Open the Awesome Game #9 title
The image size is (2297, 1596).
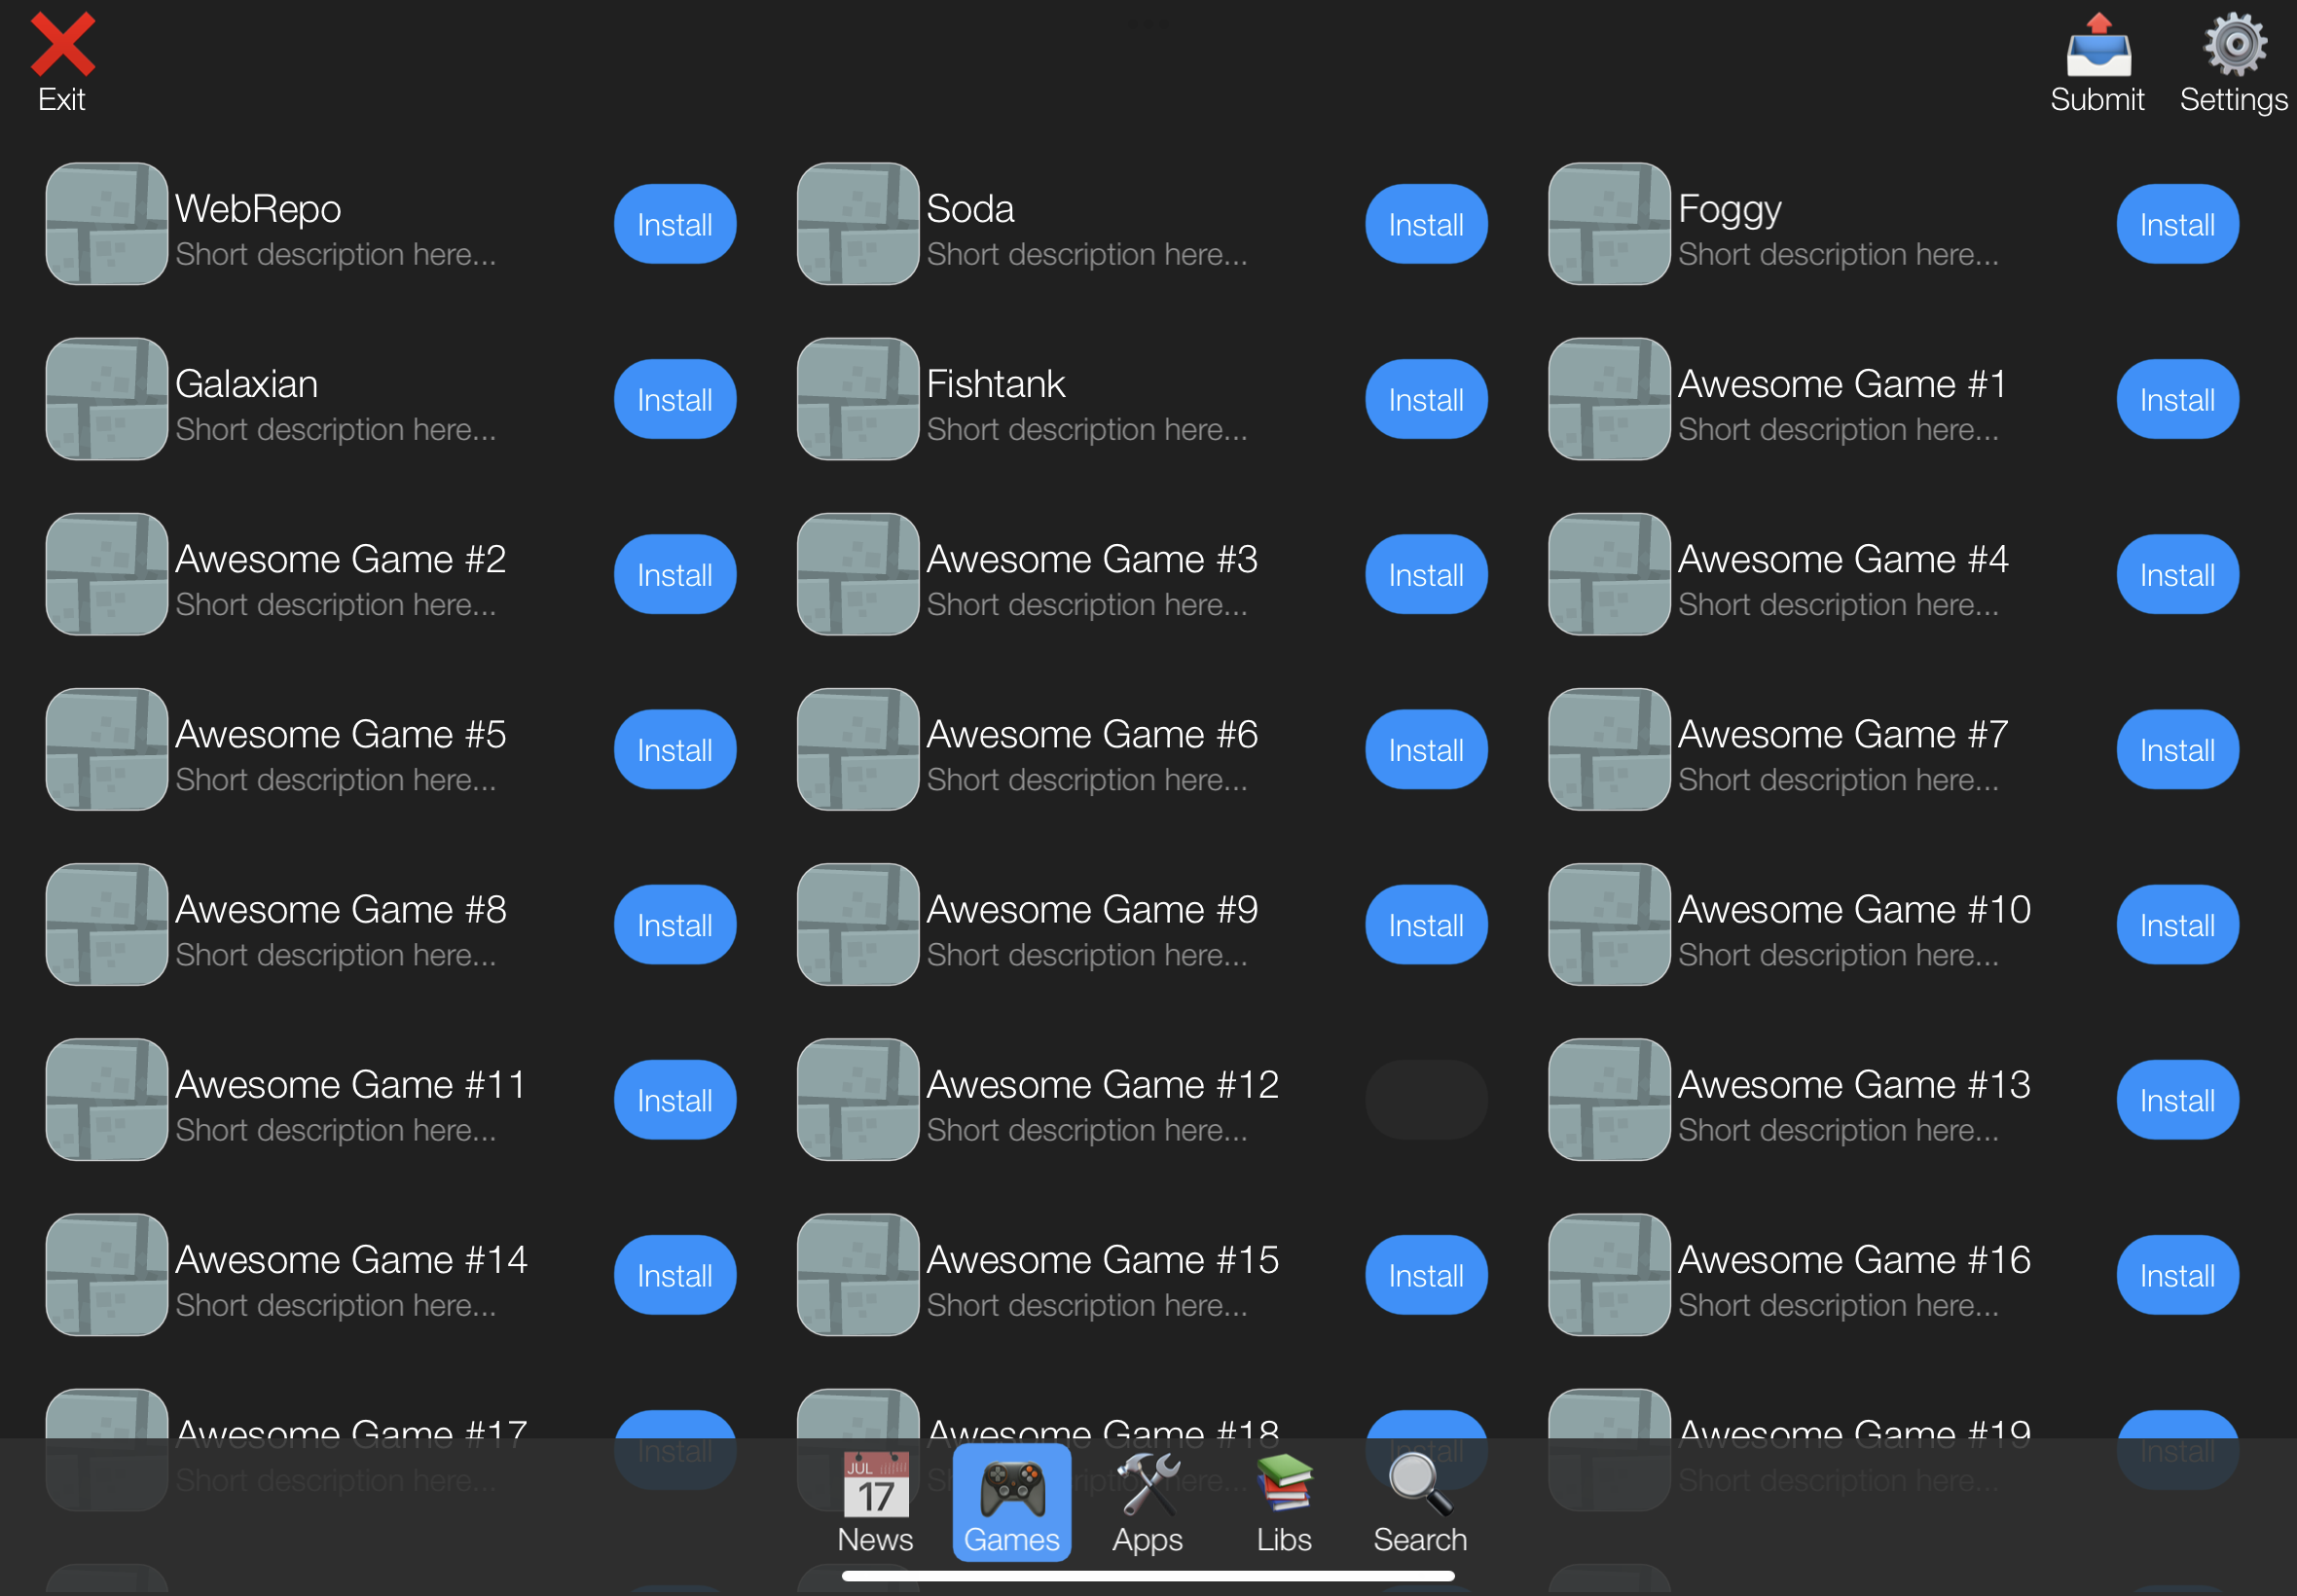(x=1091, y=910)
